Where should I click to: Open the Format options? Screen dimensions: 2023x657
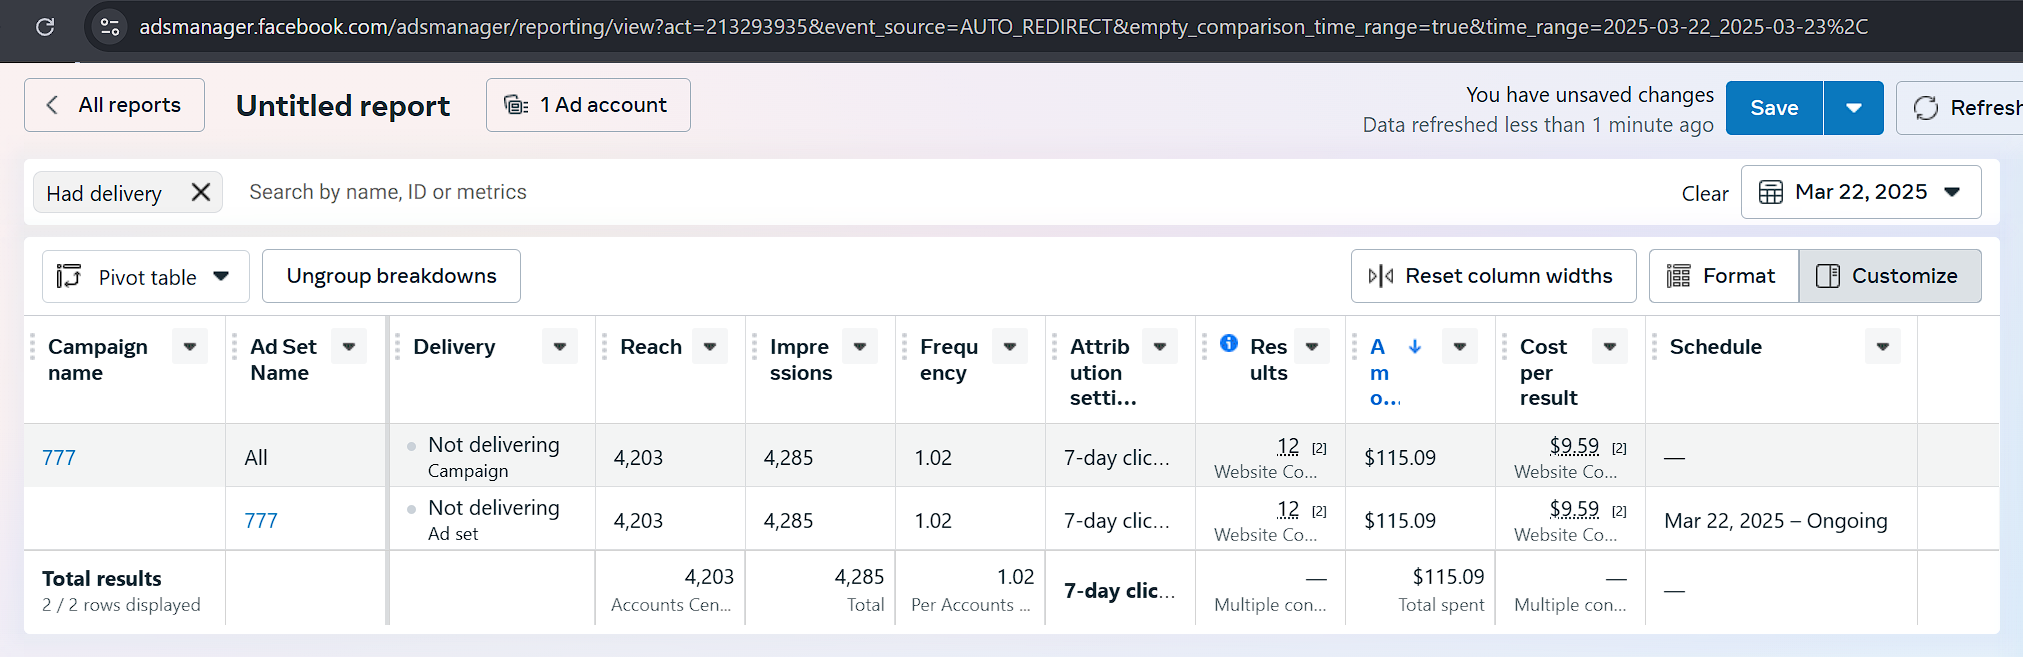(x=1723, y=276)
